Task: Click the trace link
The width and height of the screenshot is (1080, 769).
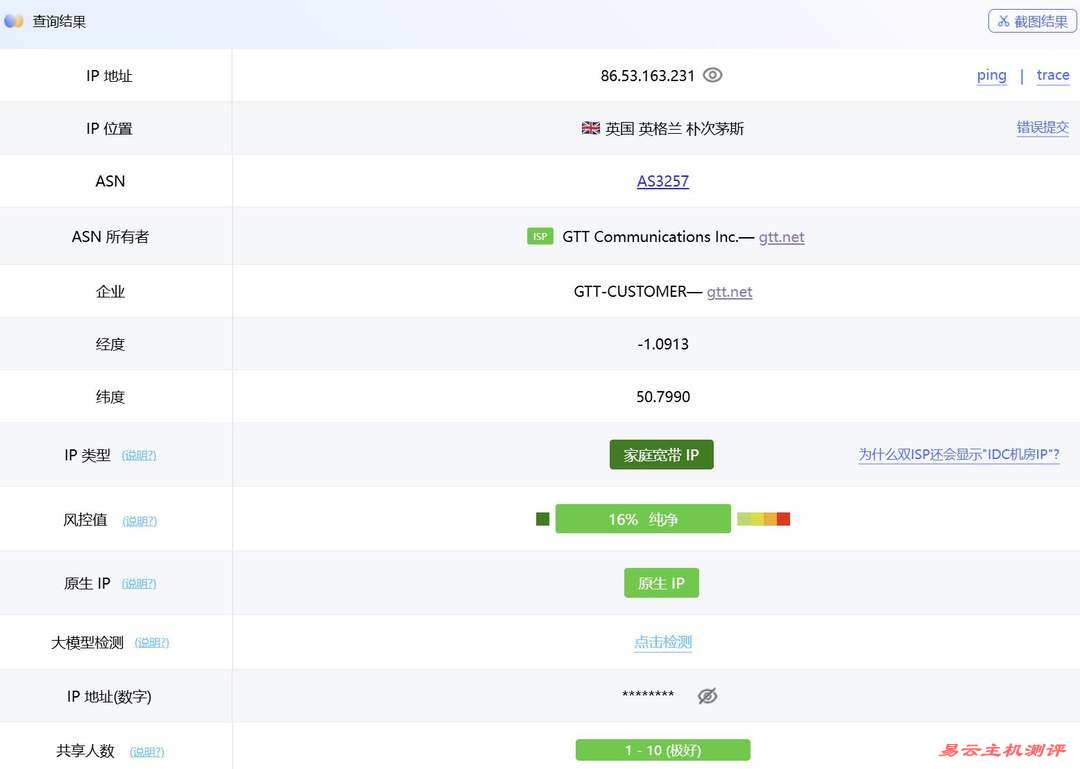Action: coord(1053,75)
